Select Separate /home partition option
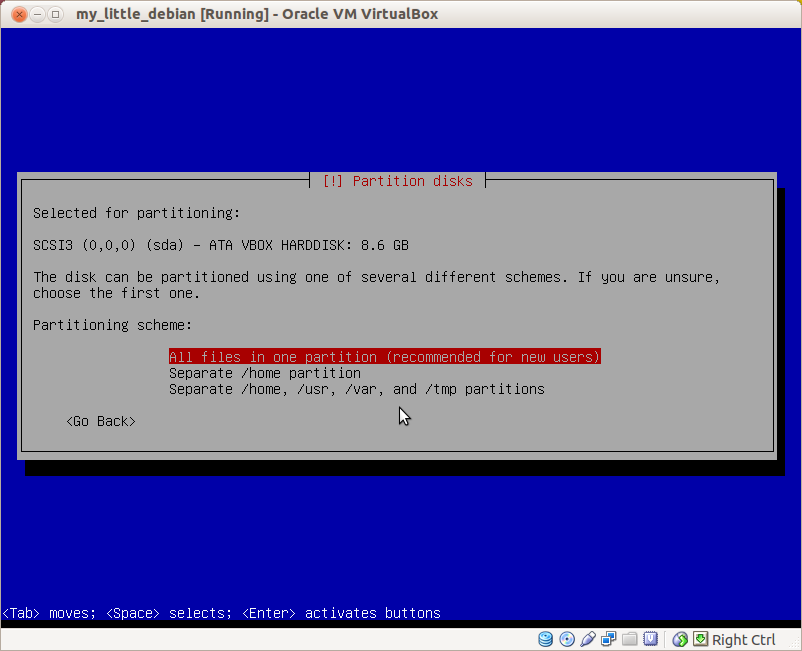 [265, 373]
